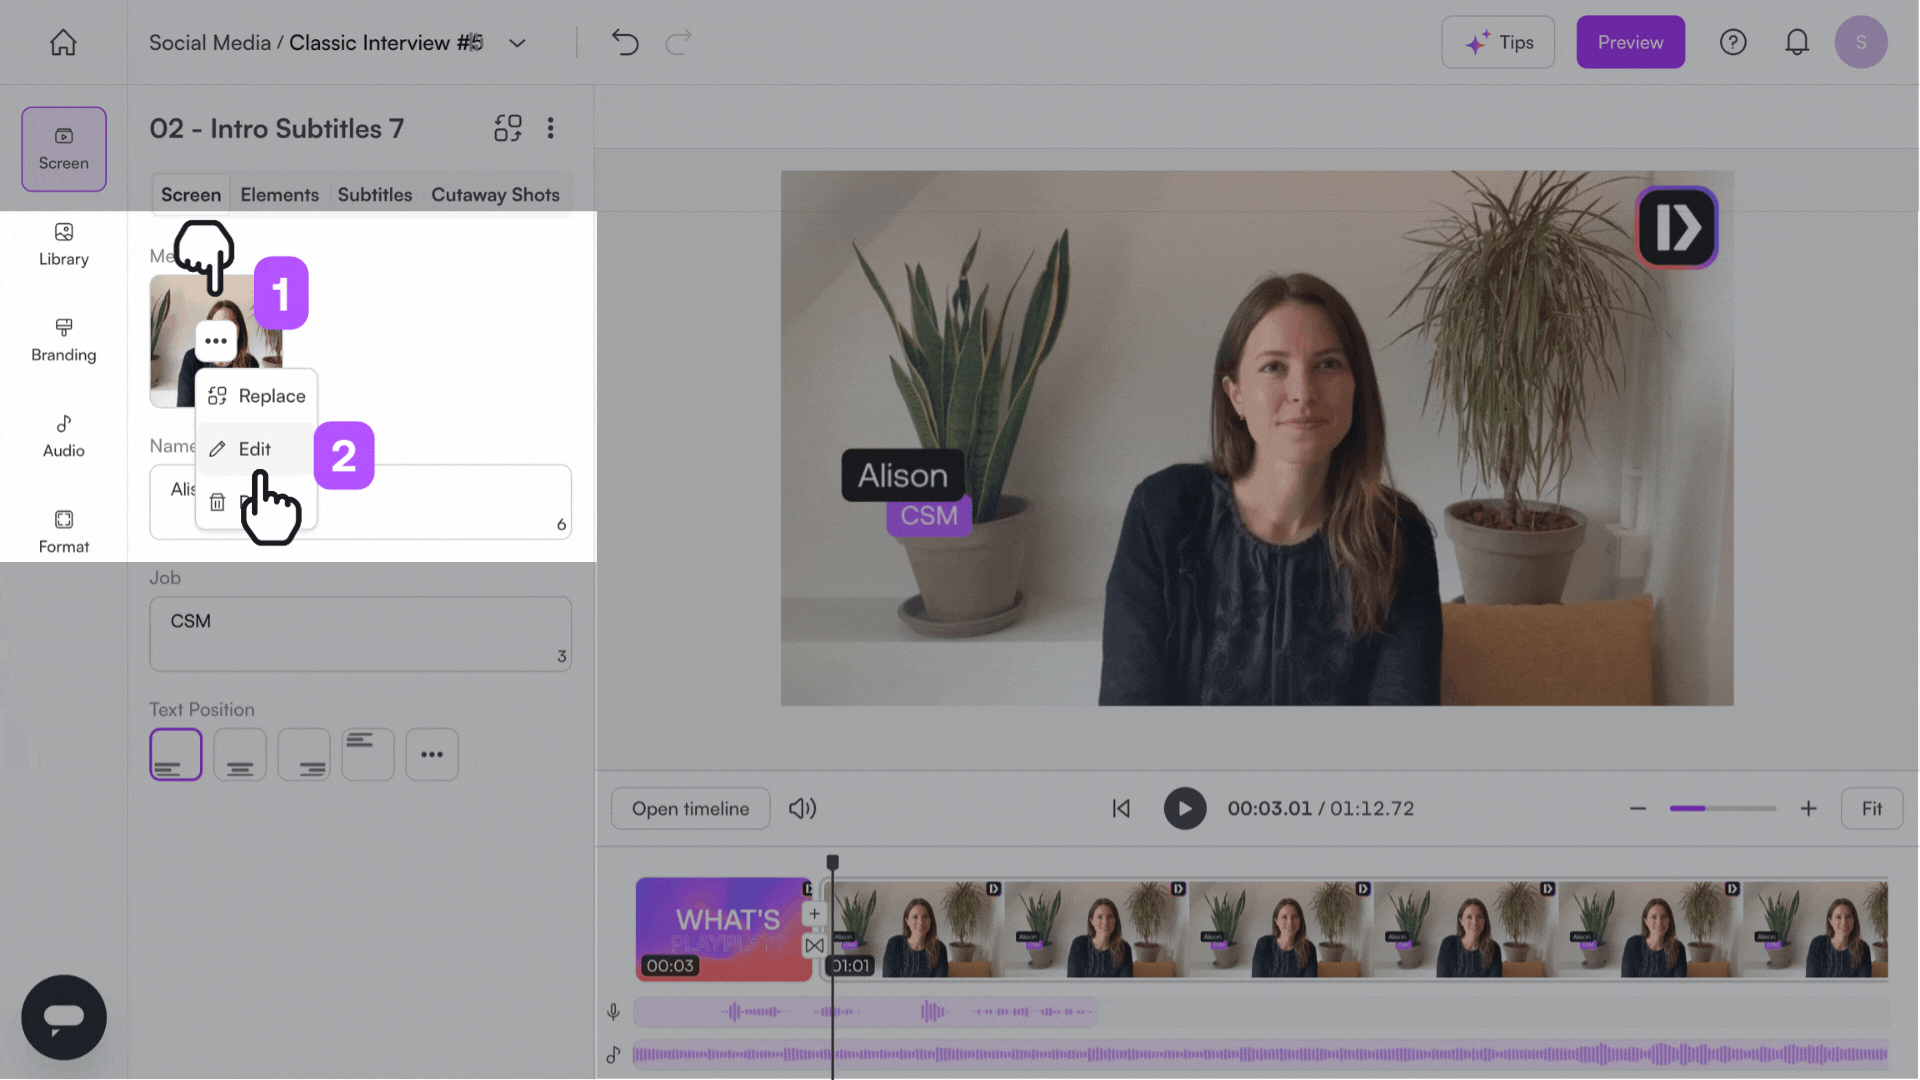Screen dimensions: 1920x1080
Task: Select bottom-left text position
Action: [x=176, y=754]
